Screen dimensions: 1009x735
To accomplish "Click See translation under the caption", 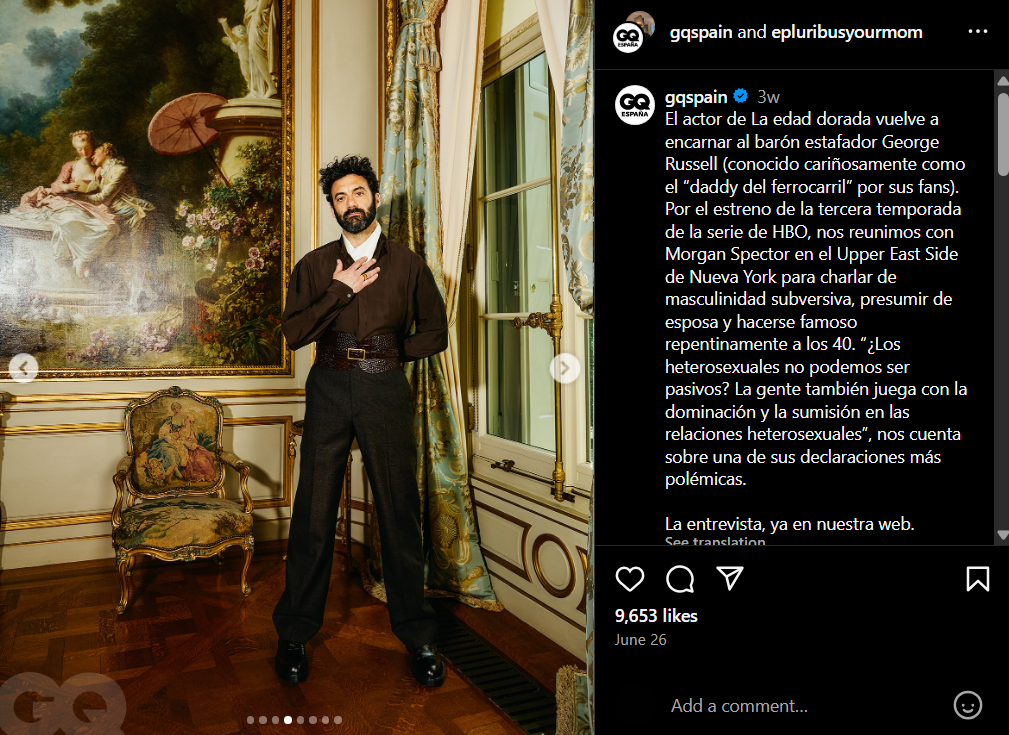I will pos(715,541).
